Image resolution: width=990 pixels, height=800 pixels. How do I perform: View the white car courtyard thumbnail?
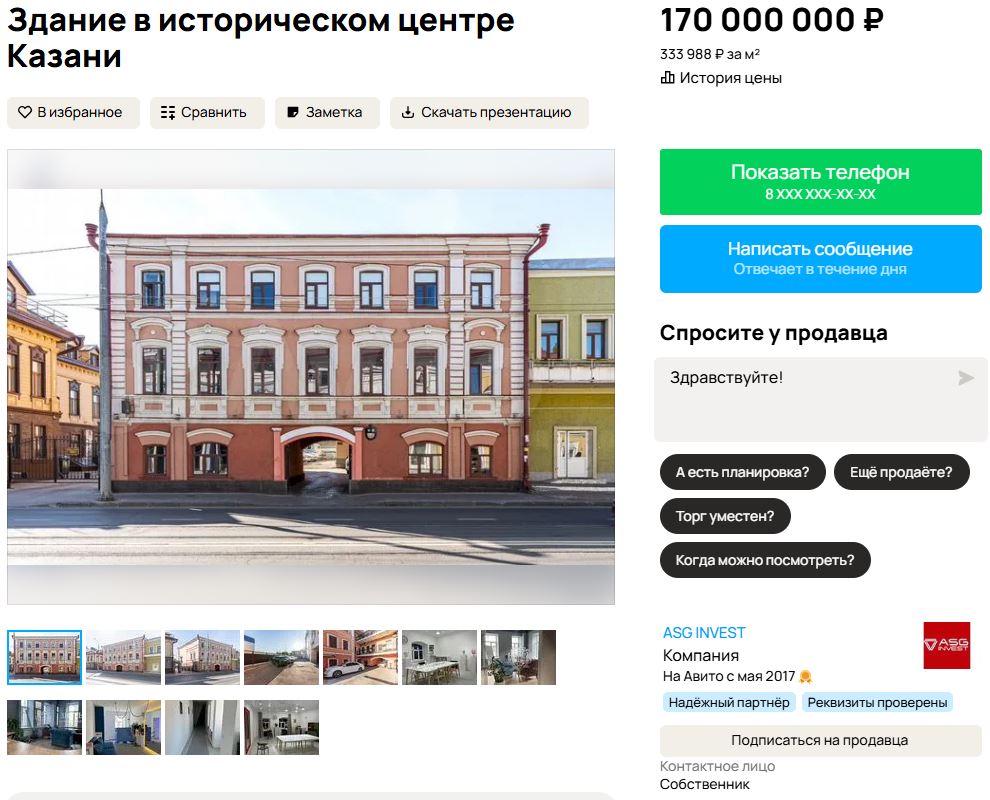pyautogui.click(x=361, y=657)
